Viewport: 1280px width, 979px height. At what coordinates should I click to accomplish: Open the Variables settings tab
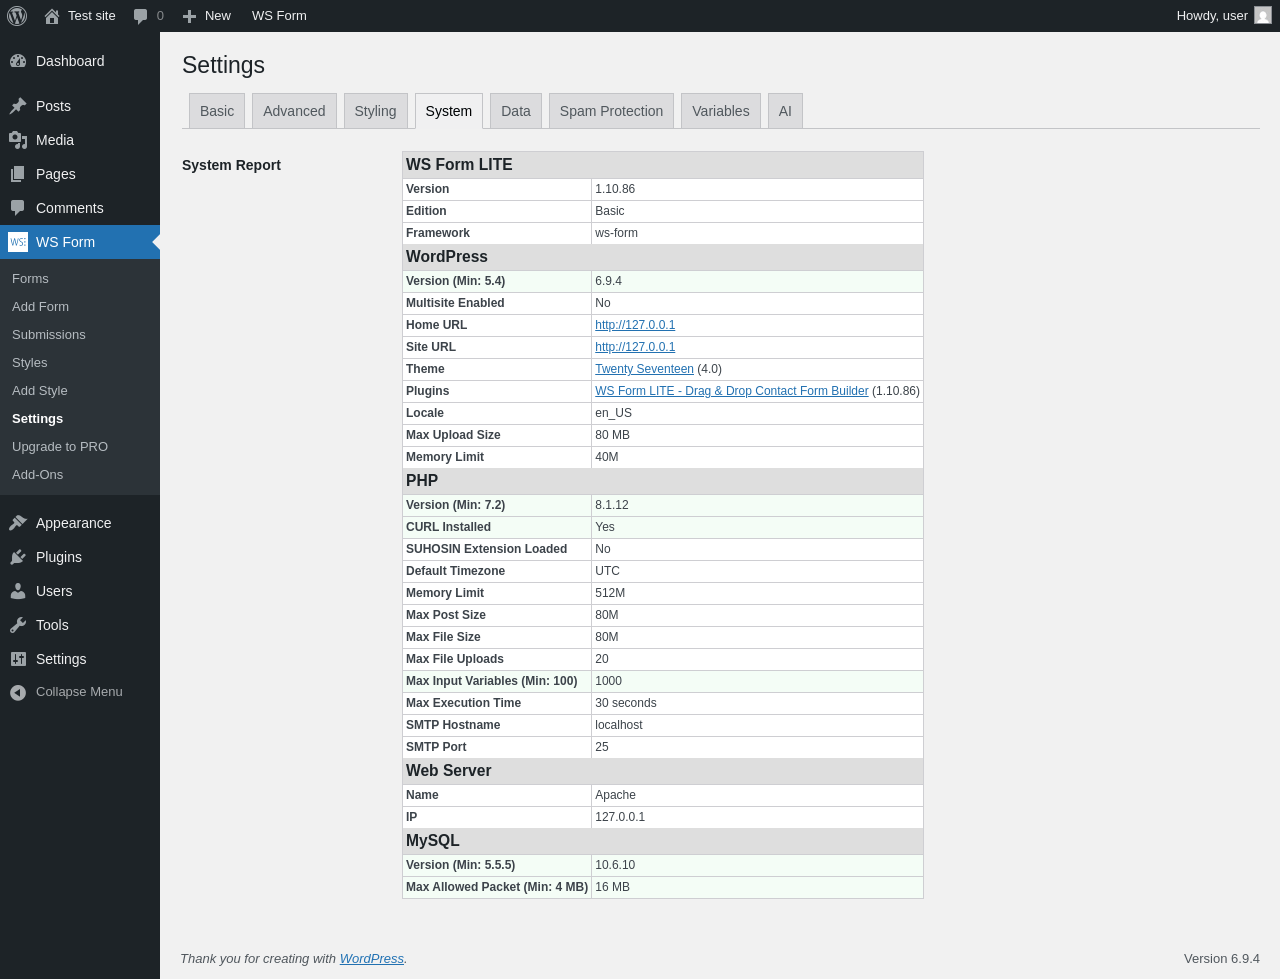[x=721, y=111]
